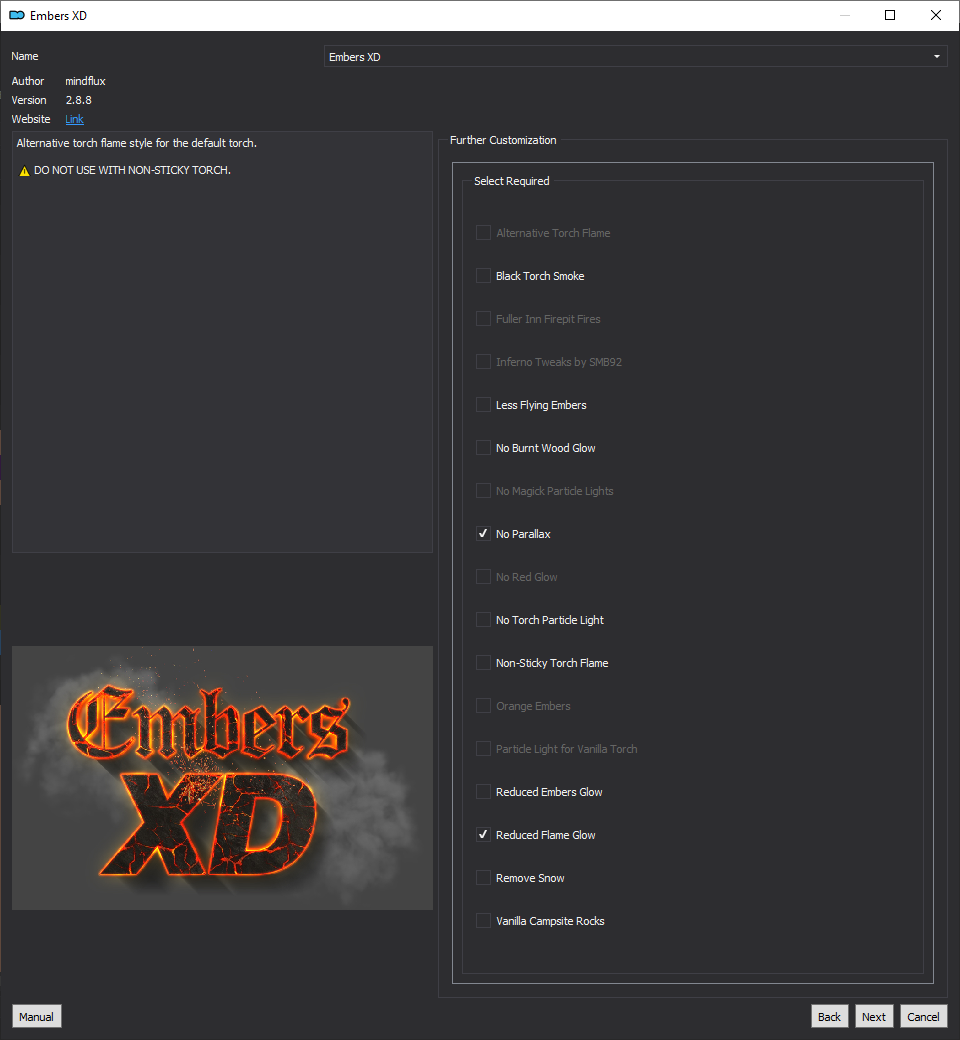
Task: Proceed with the Next button
Action: coord(874,1016)
